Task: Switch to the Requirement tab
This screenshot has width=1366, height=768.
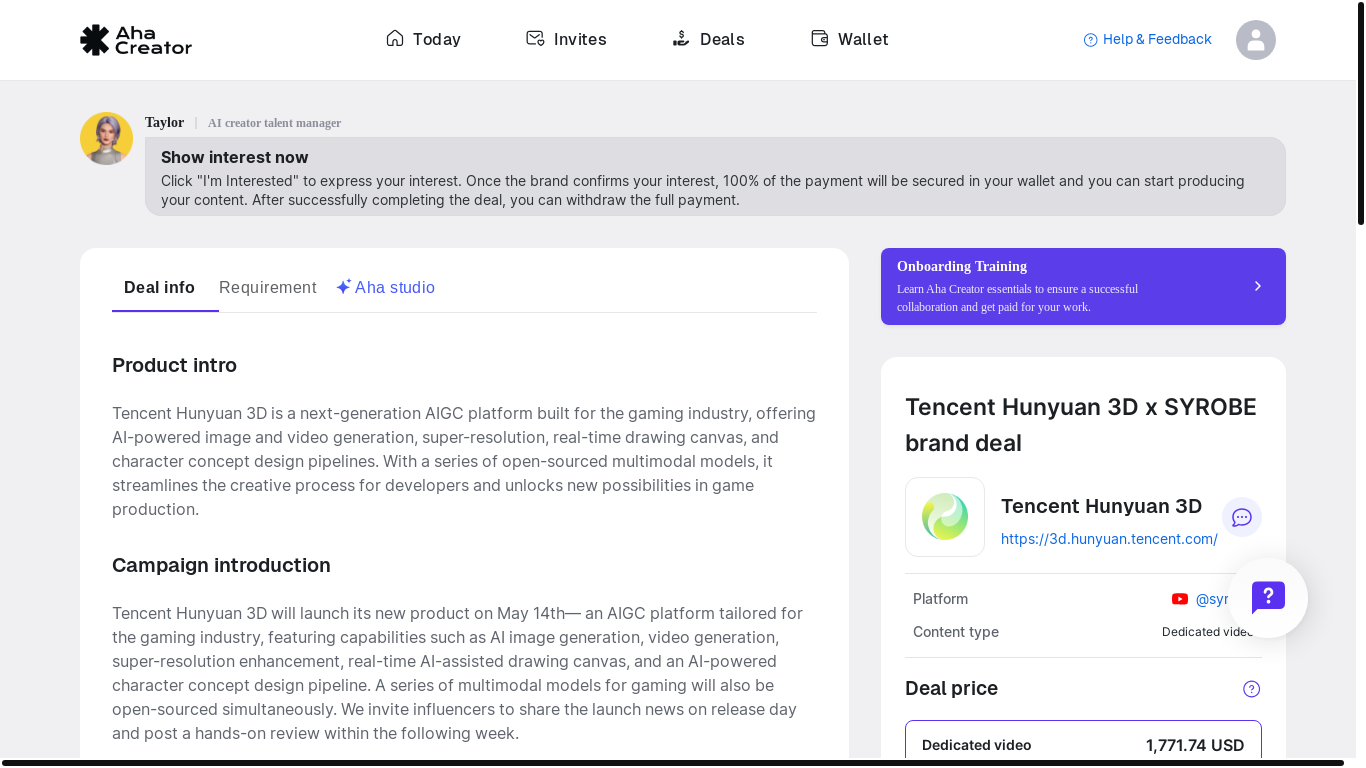Action: click(x=268, y=288)
